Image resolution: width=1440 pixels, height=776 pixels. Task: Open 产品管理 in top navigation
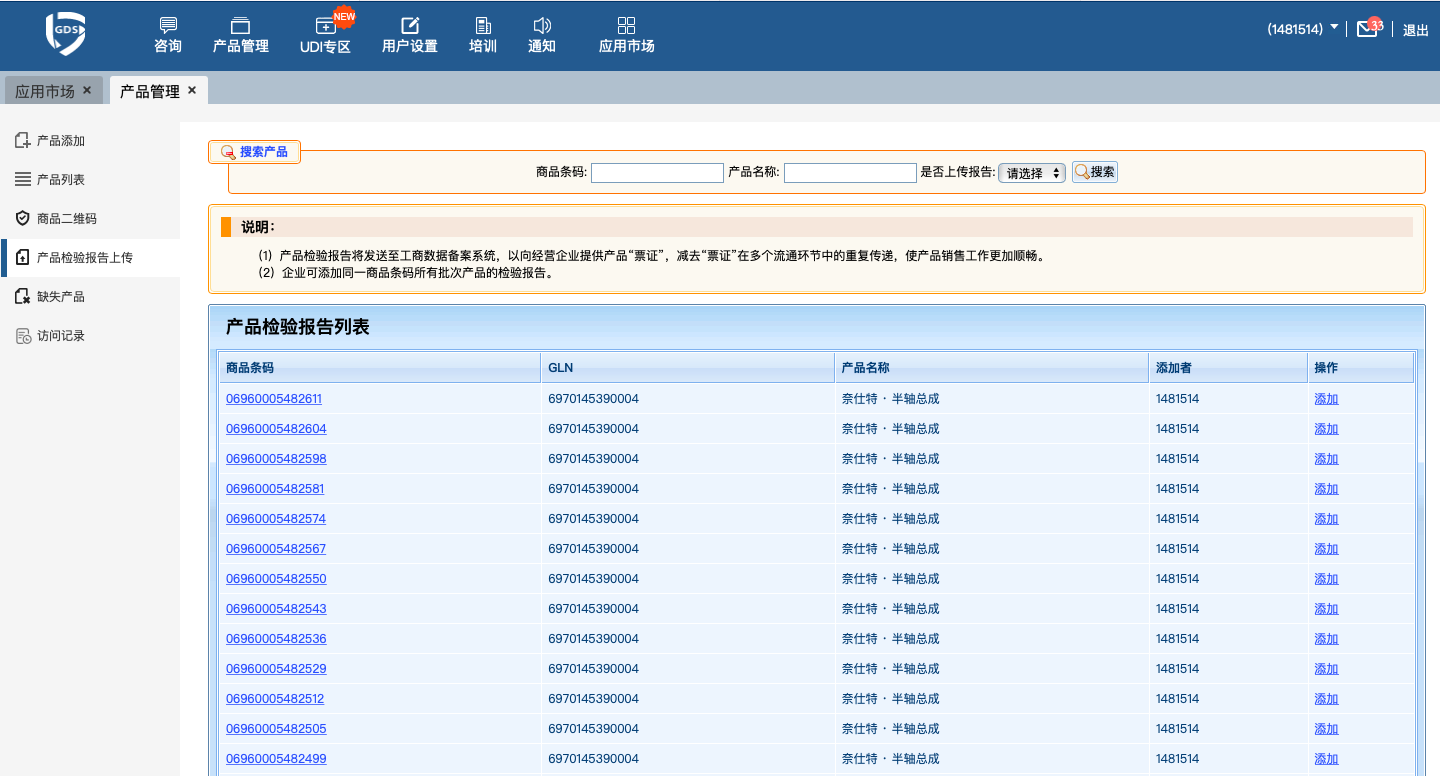tap(241, 35)
